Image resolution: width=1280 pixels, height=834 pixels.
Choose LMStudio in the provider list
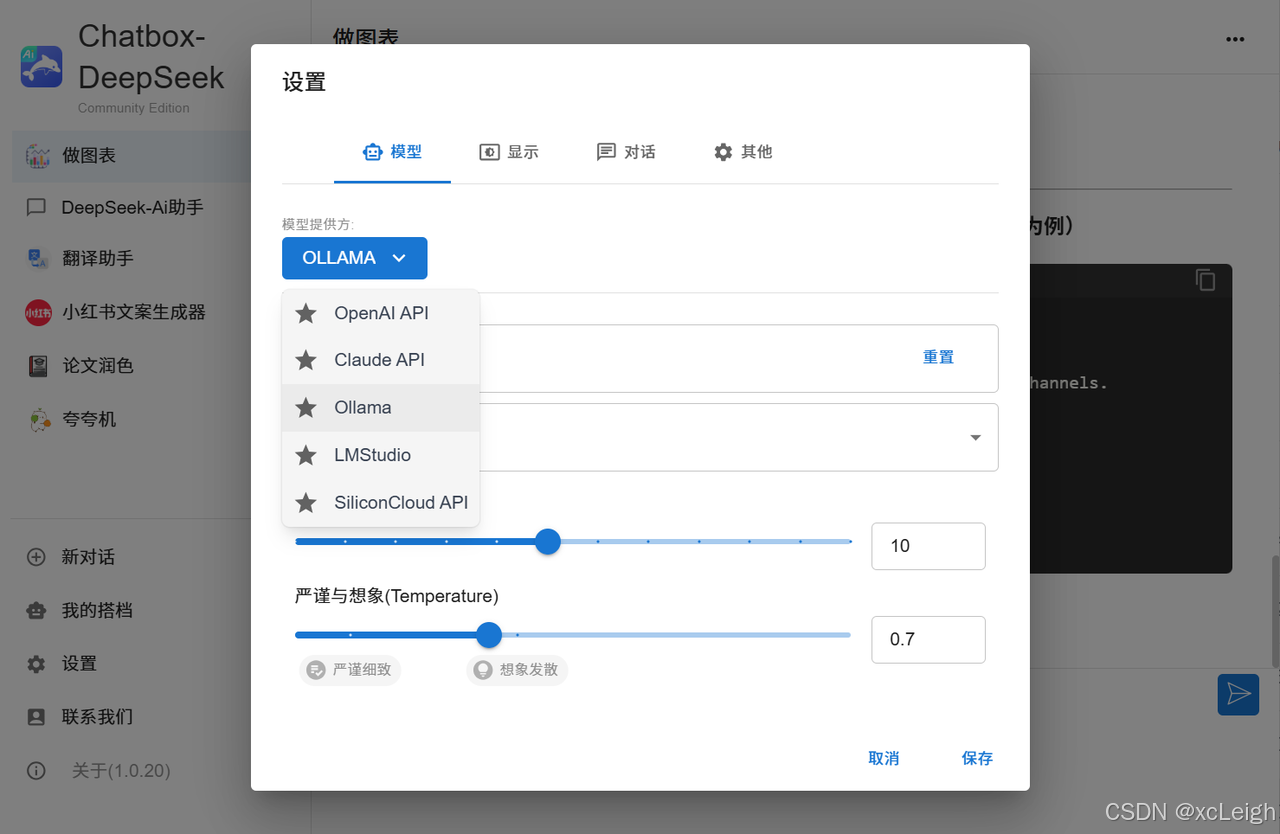point(381,455)
